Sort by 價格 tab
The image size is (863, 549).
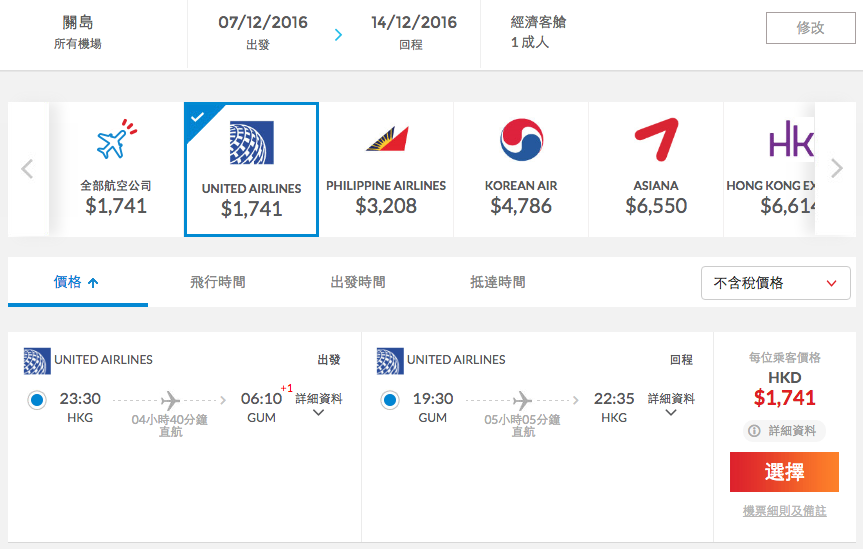coord(78,282)
